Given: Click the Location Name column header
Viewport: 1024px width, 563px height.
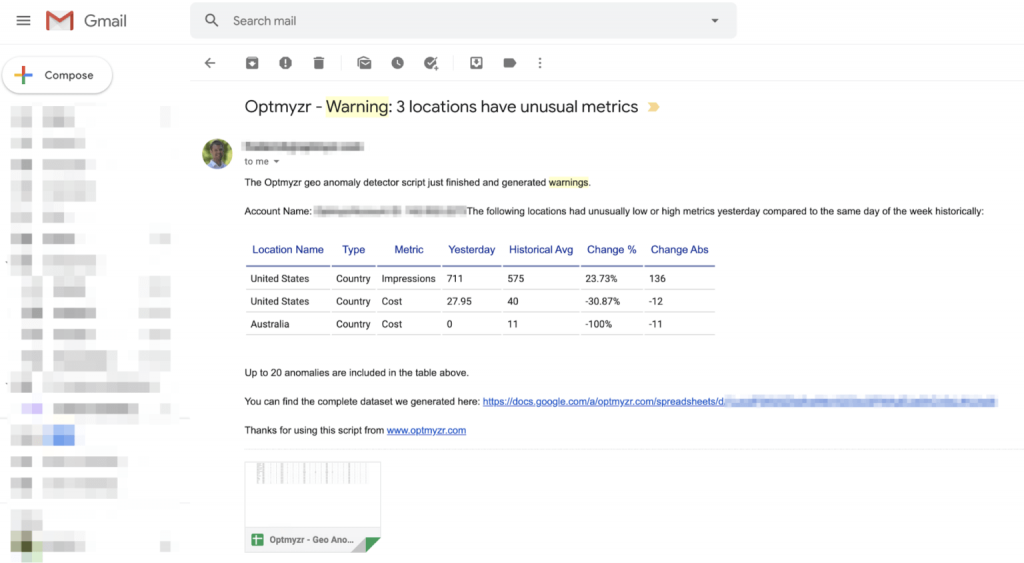Looking at the screenshot, I should [288, 249].
